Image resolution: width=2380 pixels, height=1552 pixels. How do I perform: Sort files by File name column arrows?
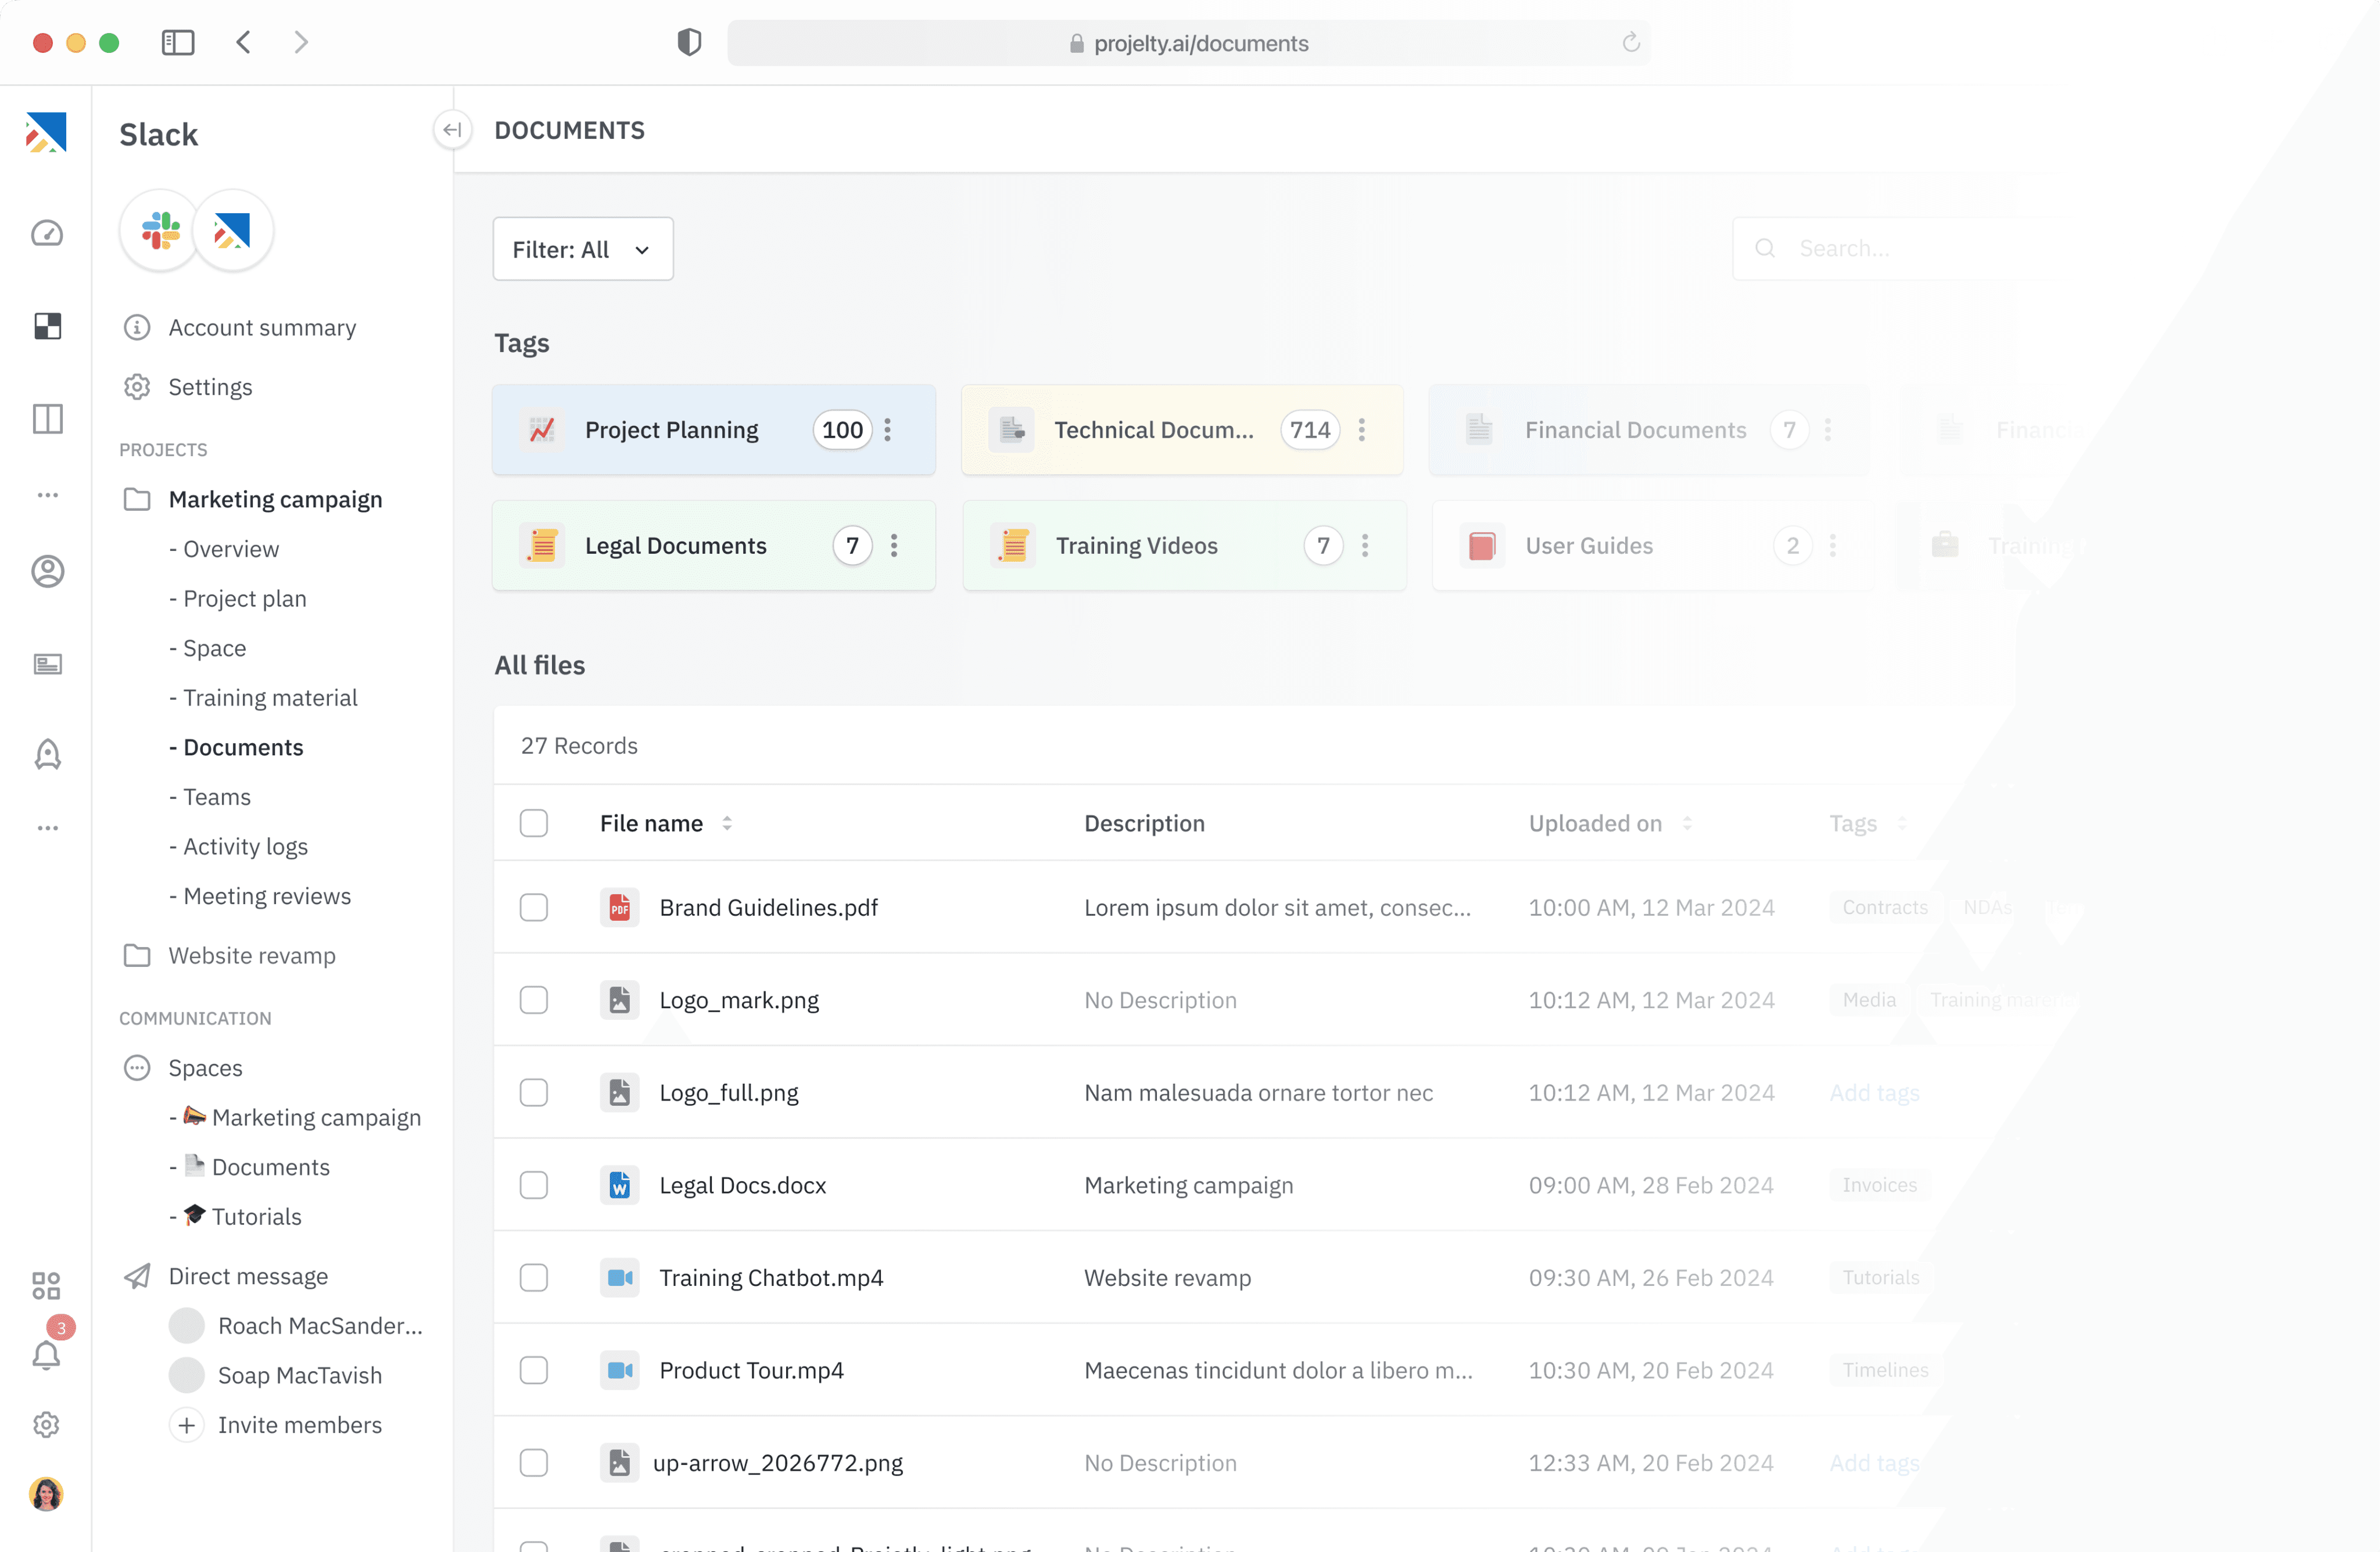[727, 823]
